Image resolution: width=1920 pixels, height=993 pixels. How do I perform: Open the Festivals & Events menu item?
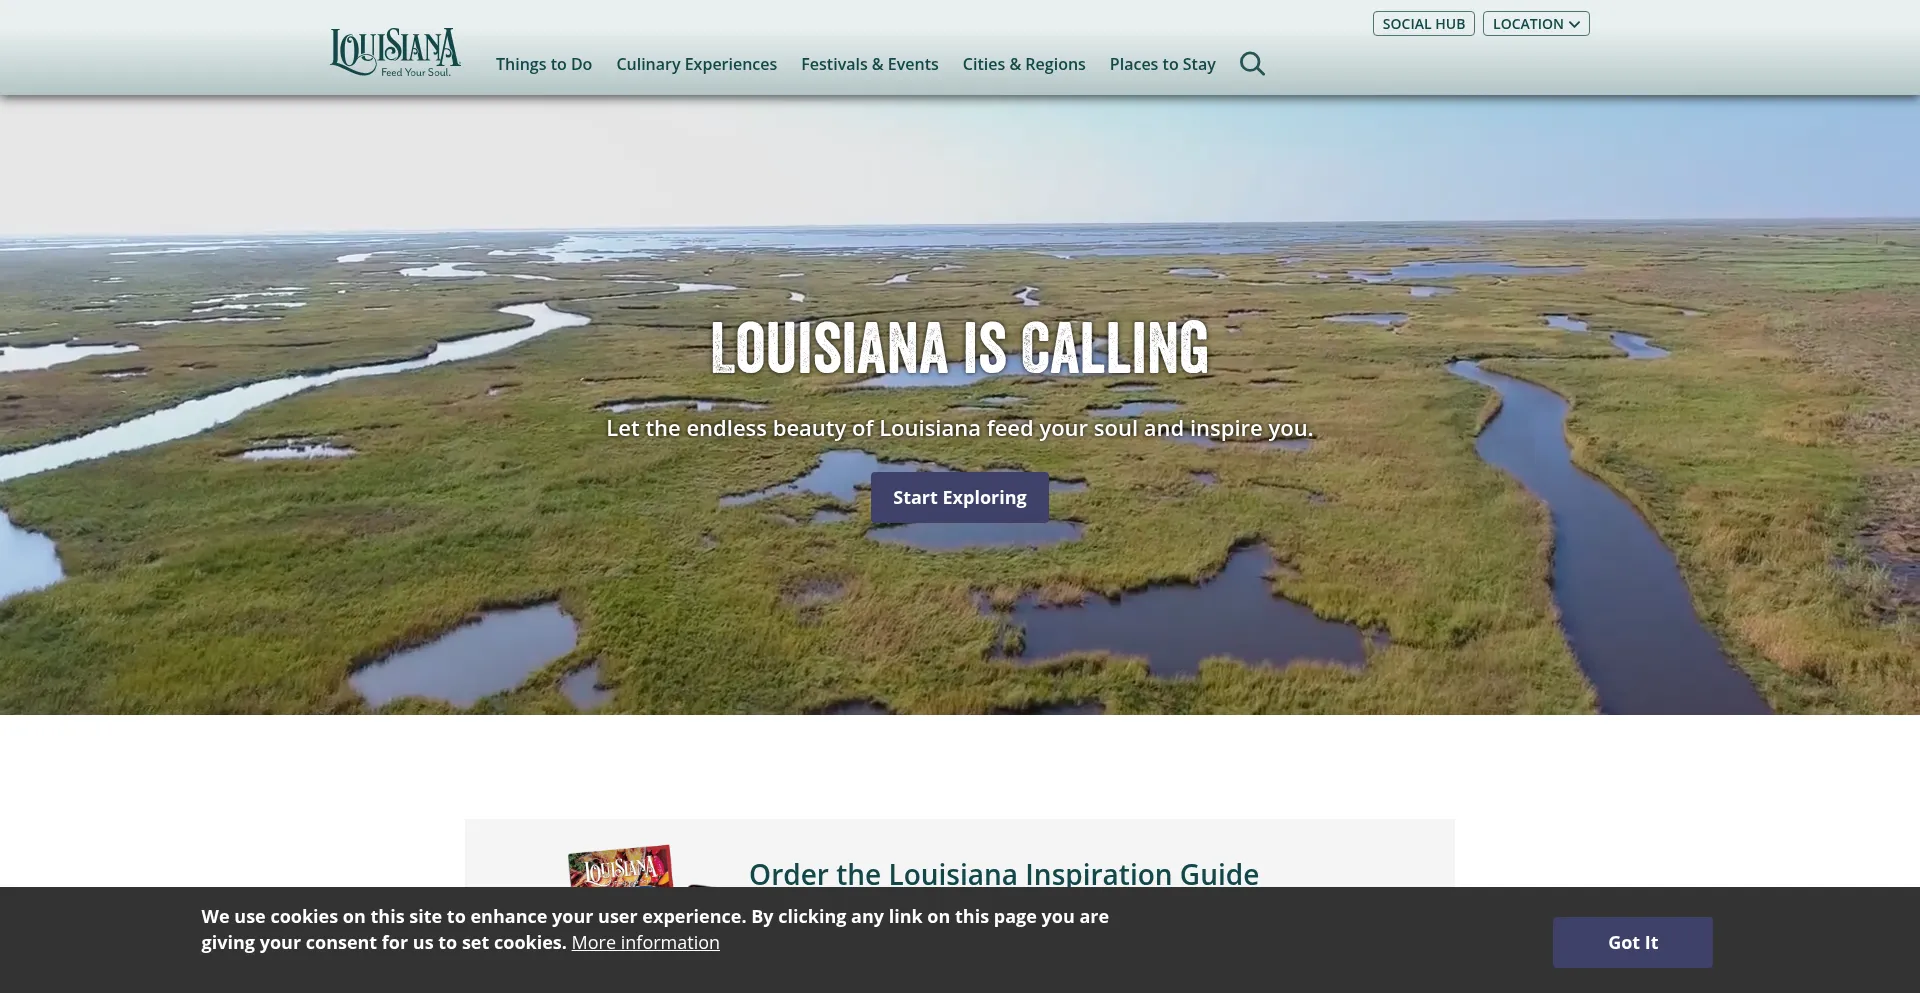(869, 64)
